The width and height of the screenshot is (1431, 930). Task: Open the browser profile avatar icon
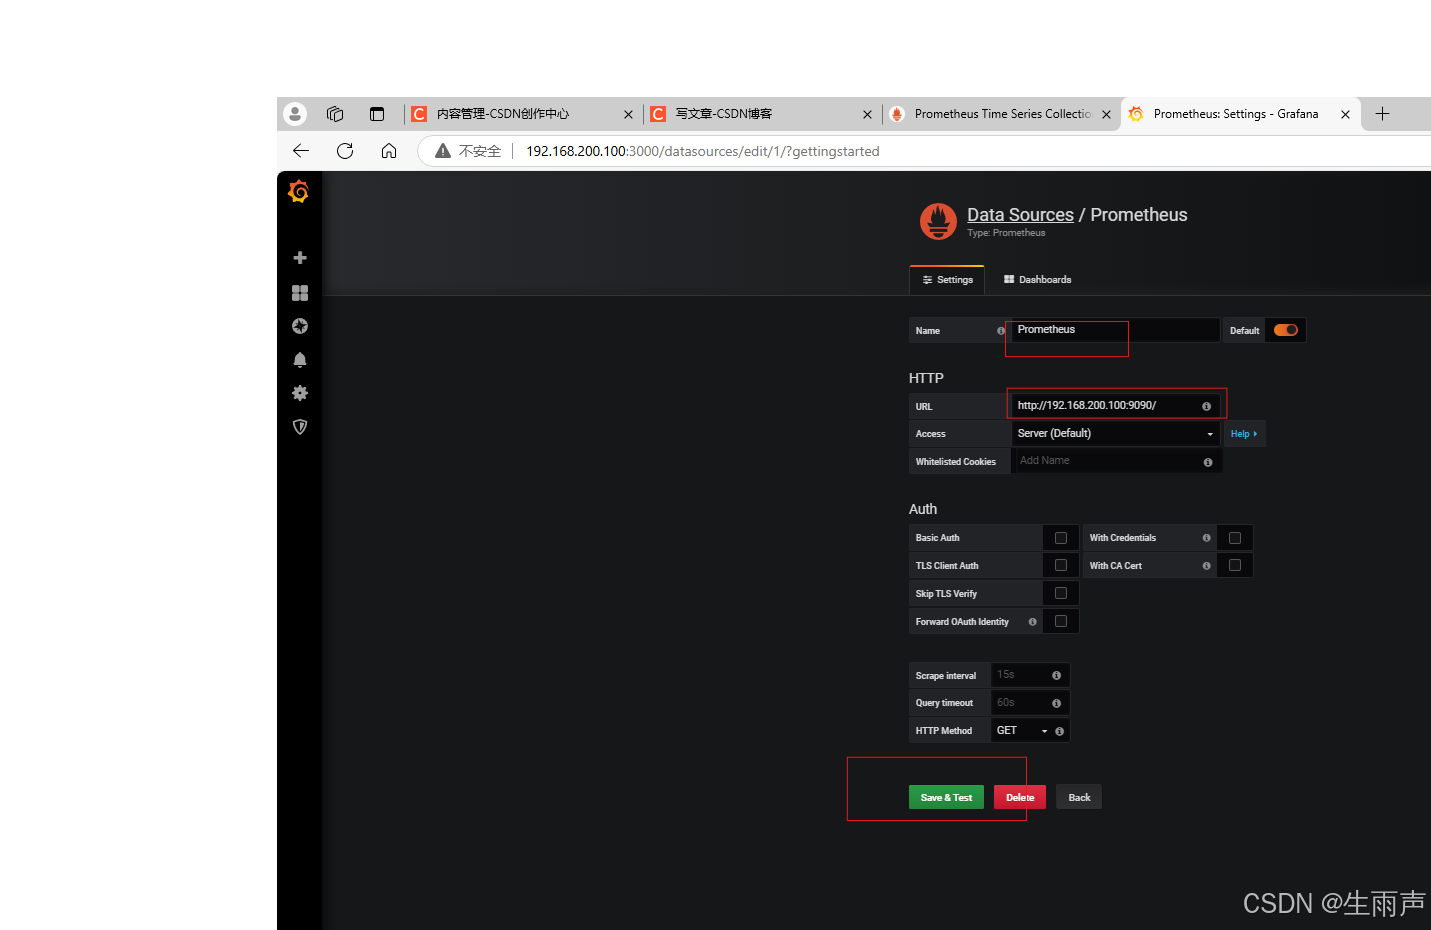(295, 114)
